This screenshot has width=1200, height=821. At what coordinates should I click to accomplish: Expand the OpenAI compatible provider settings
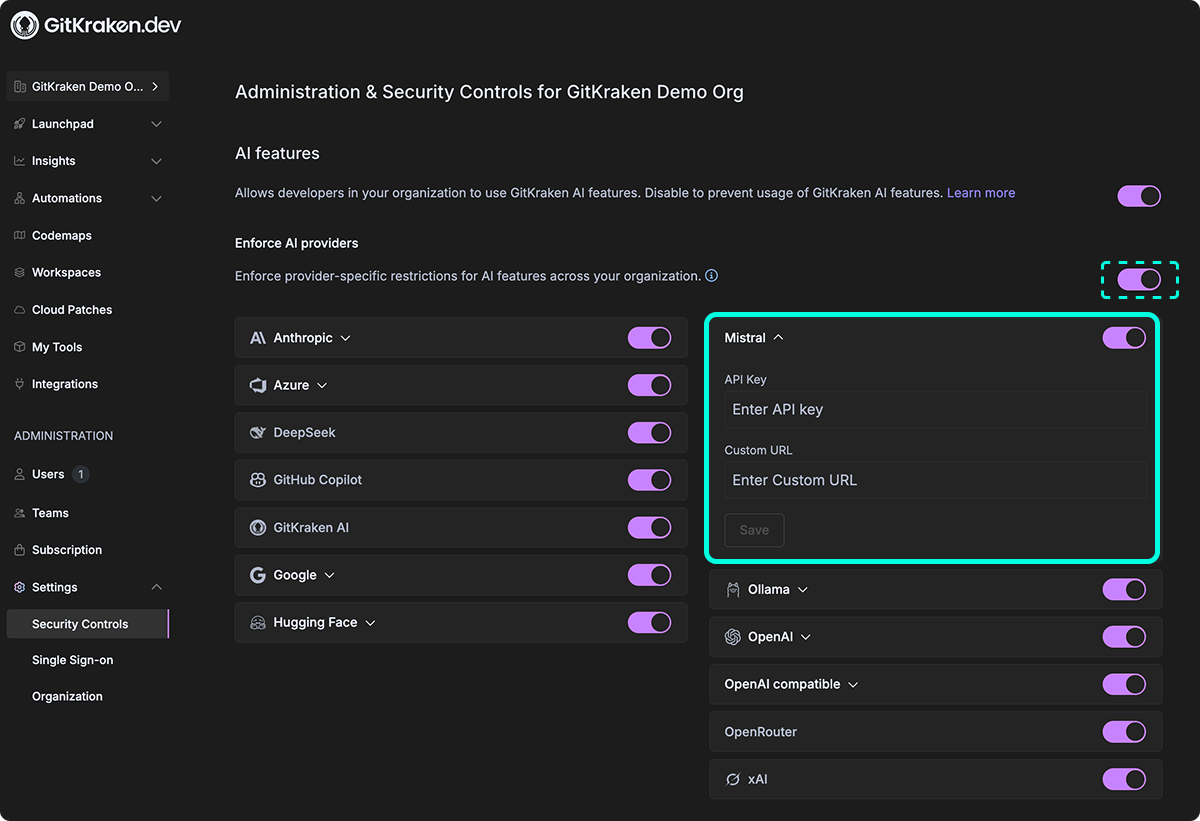[853, 684]
